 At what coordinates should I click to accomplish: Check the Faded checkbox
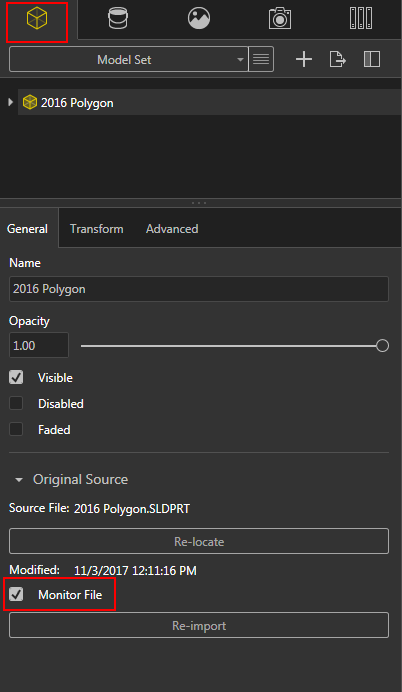click(16, 429)
